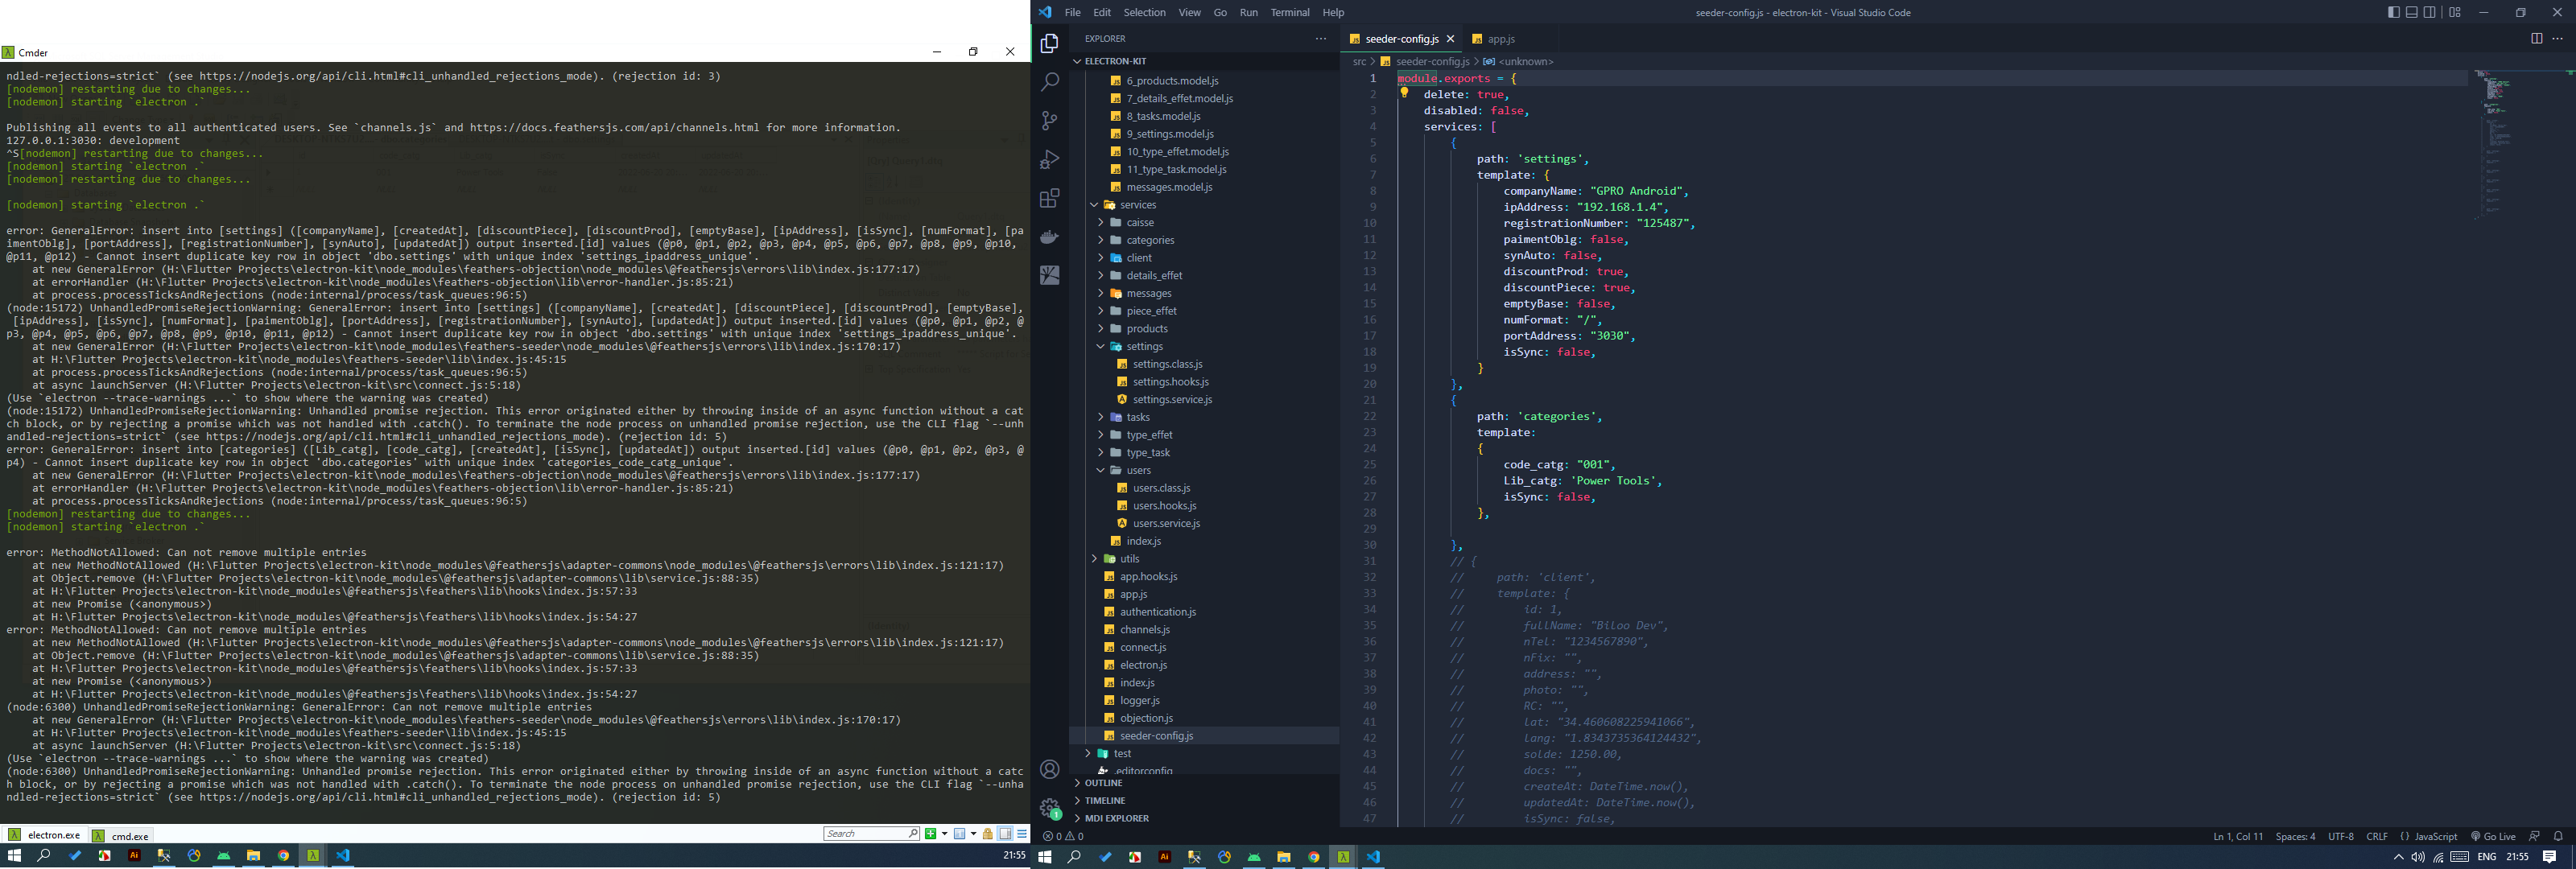Image resolution: width=2576 pixels, height=869 pixels.
Task: Open the Terminal menu
Action: click(x=1289, y=13)
